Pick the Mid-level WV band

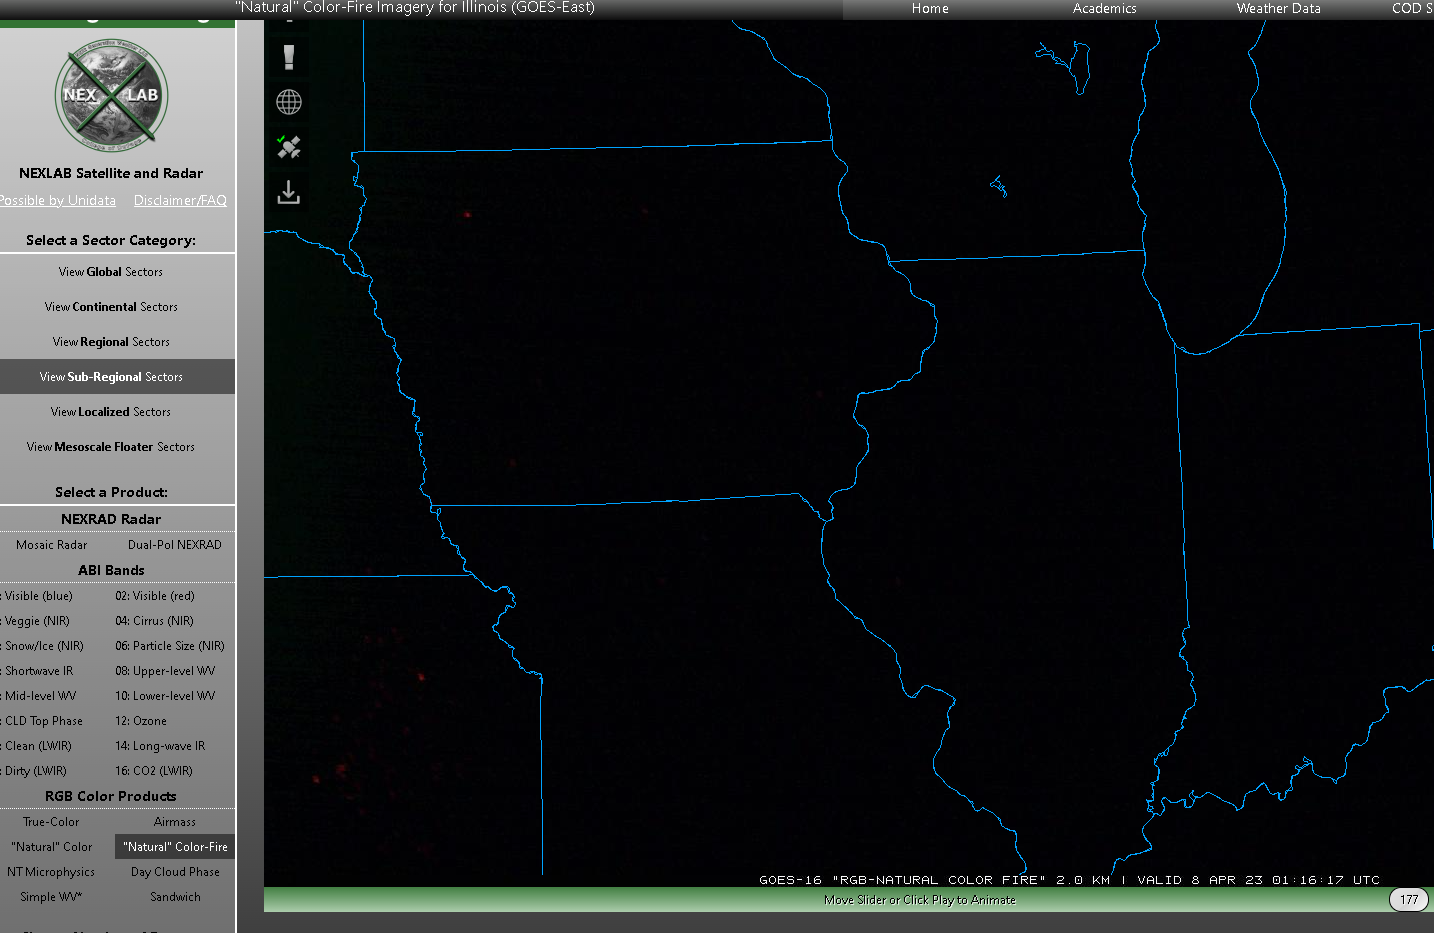[39, 696]
